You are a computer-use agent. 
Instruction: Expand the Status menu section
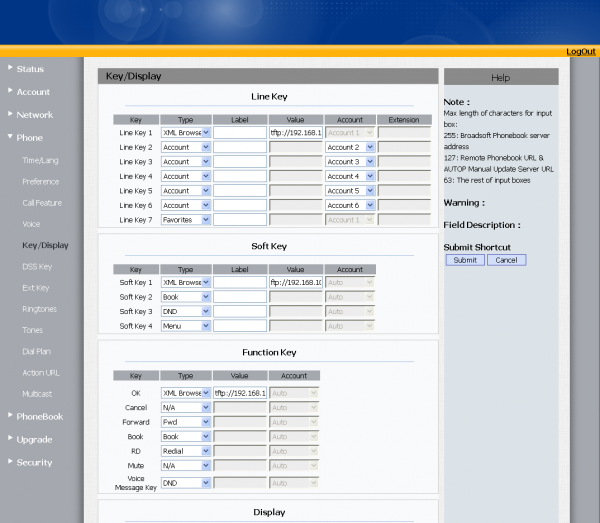tap(30, 69)
